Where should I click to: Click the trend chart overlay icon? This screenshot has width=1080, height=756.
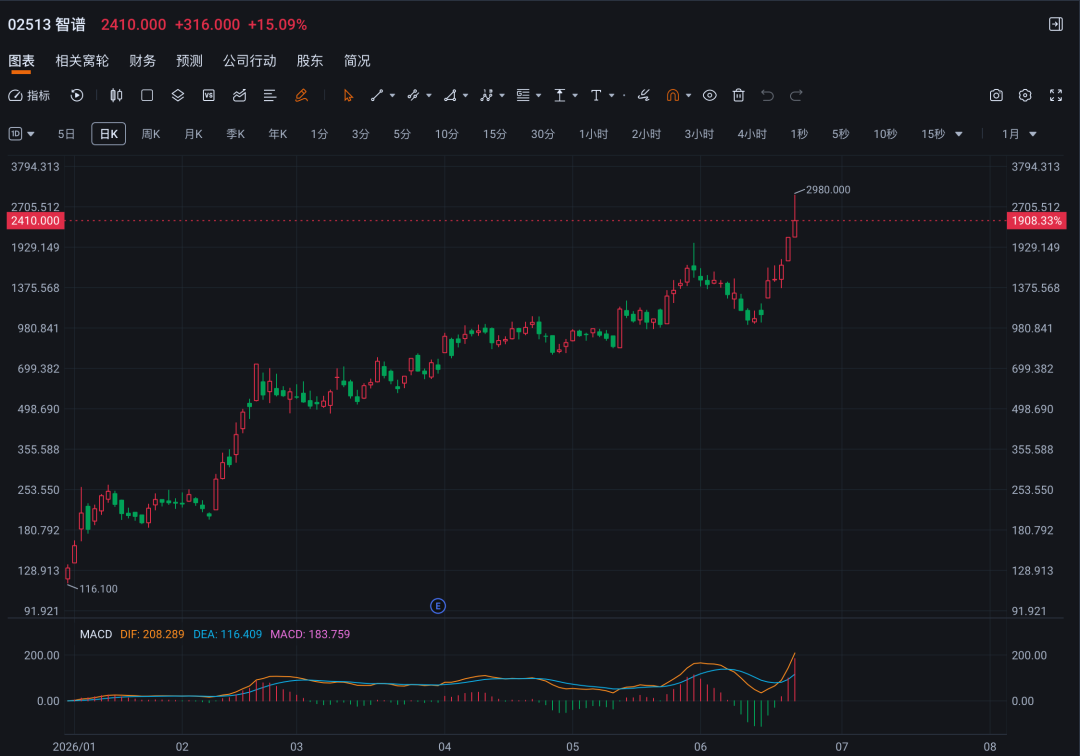coord(240,96)
